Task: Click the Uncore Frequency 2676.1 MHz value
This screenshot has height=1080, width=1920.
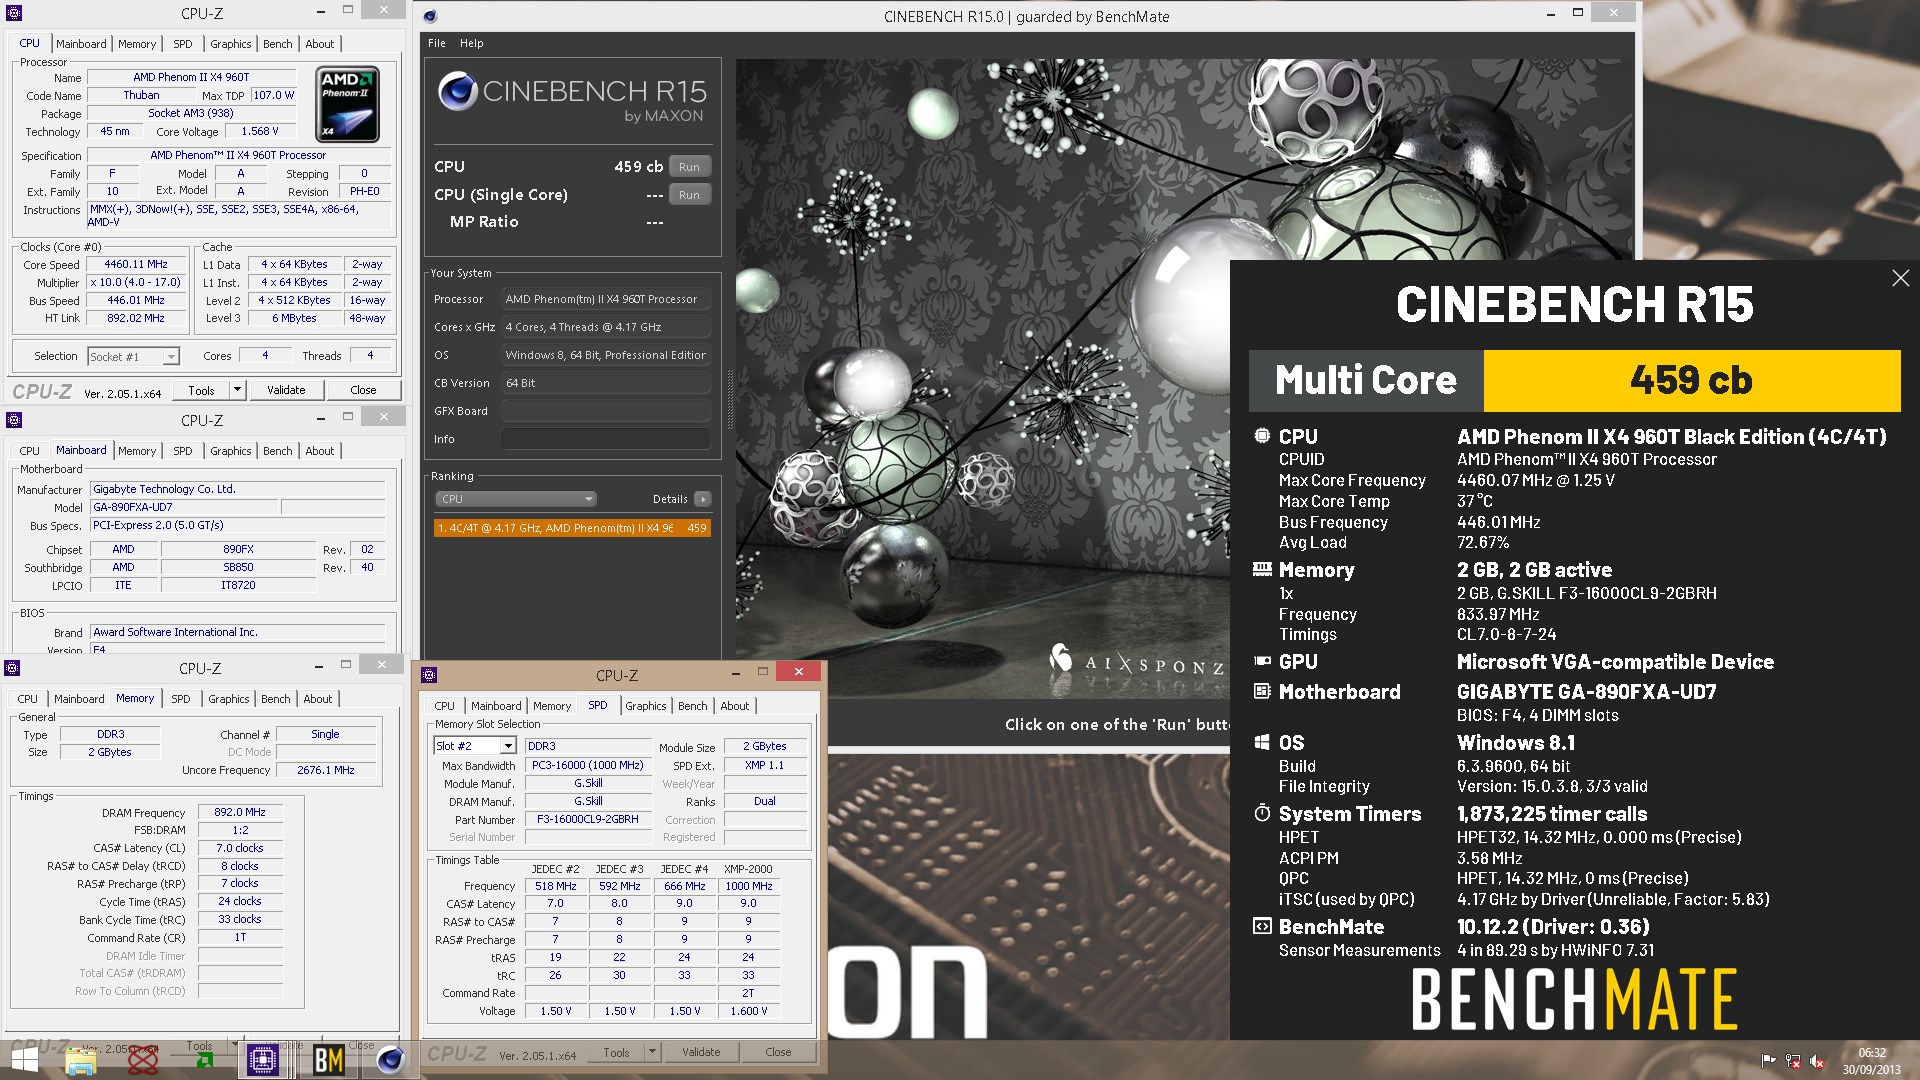Action: tap(326, 770)
